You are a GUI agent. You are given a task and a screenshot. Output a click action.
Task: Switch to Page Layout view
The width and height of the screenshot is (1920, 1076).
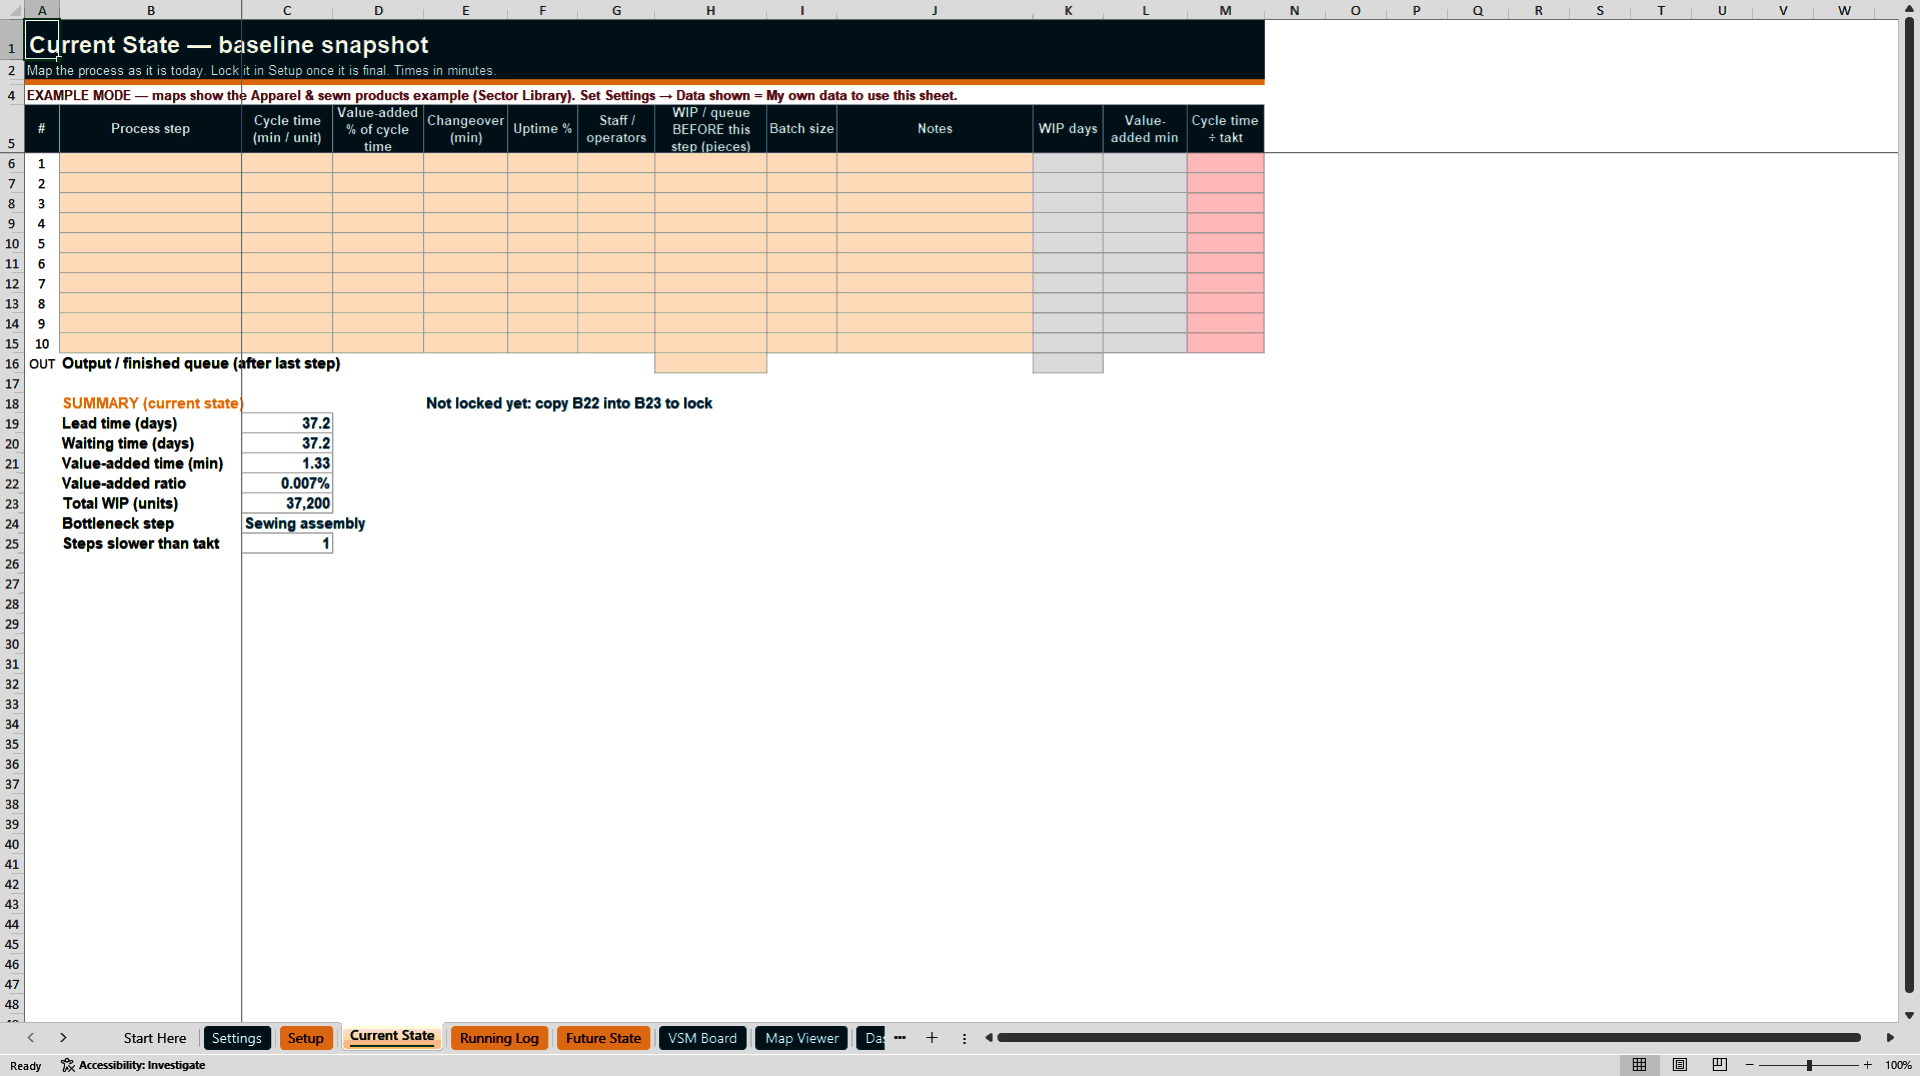click(1680, 1065)
